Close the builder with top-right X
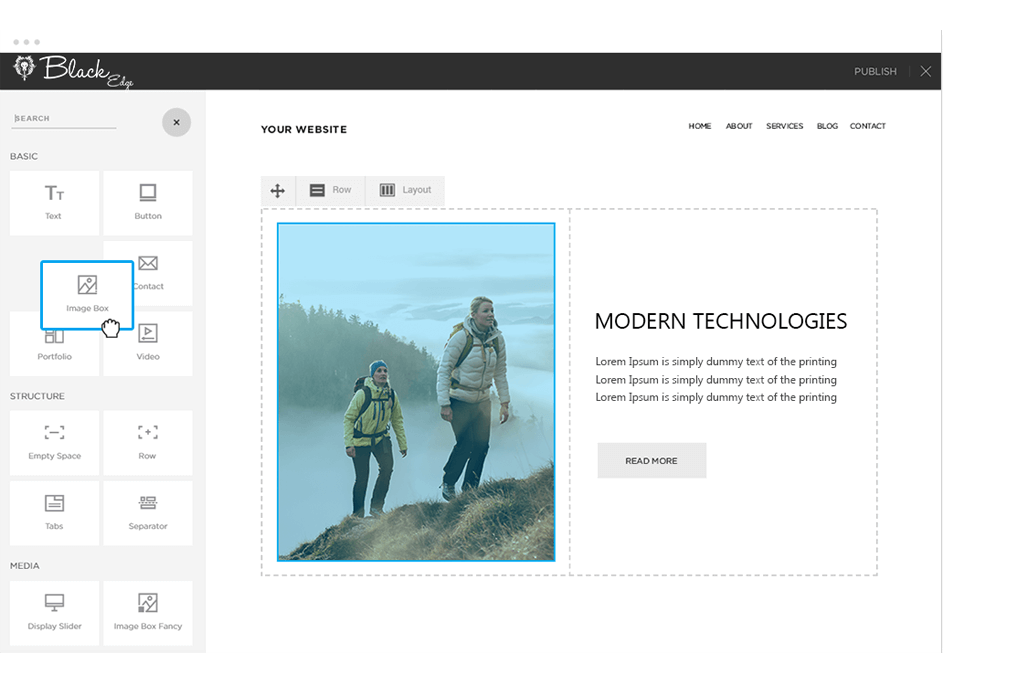 tap(925, 71)
